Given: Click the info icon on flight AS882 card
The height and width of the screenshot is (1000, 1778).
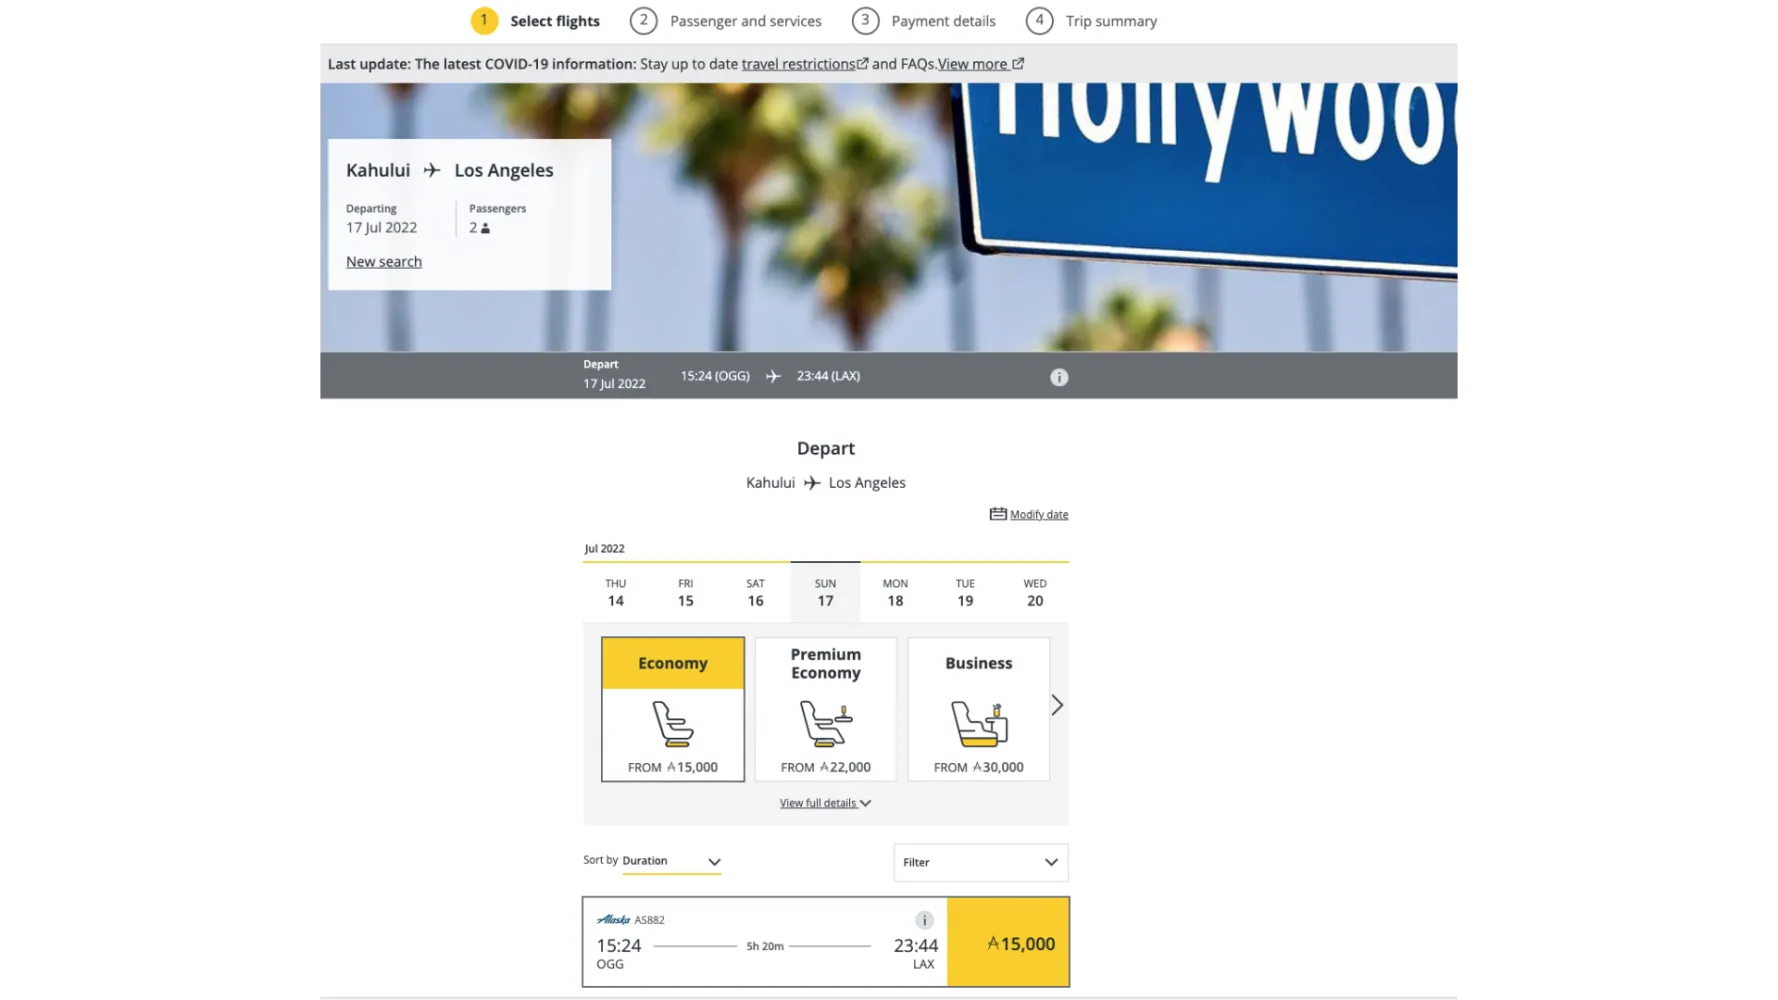Looking at the screenshot, I should pyautogui.click(x=924, y=920).
